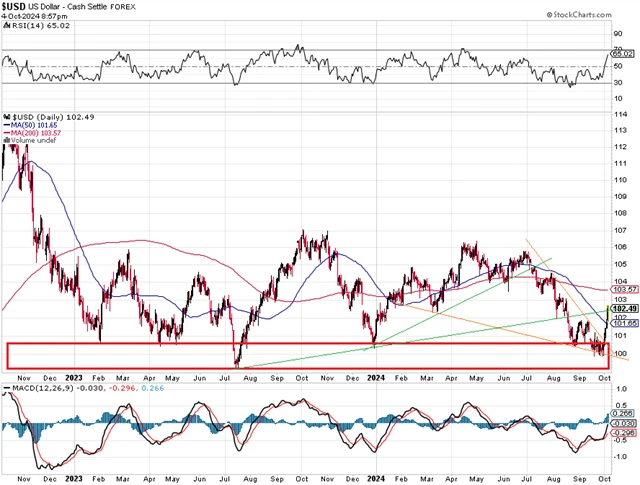Click the MACD(12,26,9) panel icon

(5, 389)
